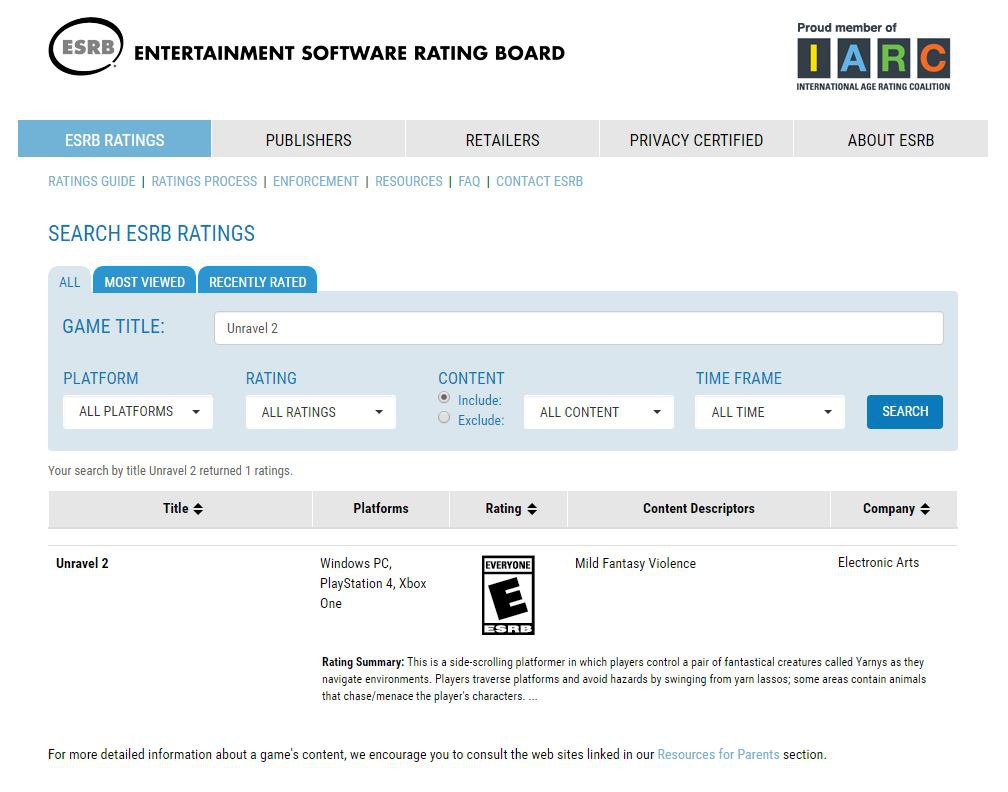Open the Ratings Process link
This screenshot has height=792, width=1008.
coord(204,181)
